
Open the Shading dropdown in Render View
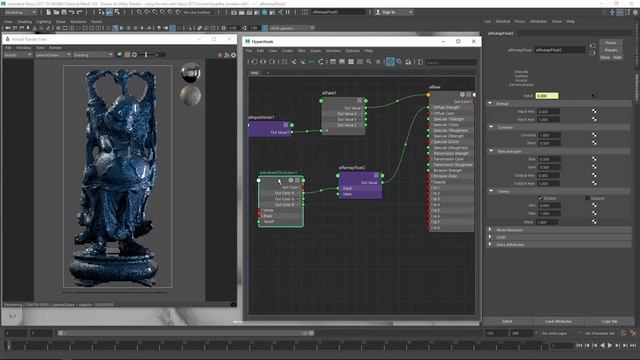pyautogui.click(x=93, y=55)
